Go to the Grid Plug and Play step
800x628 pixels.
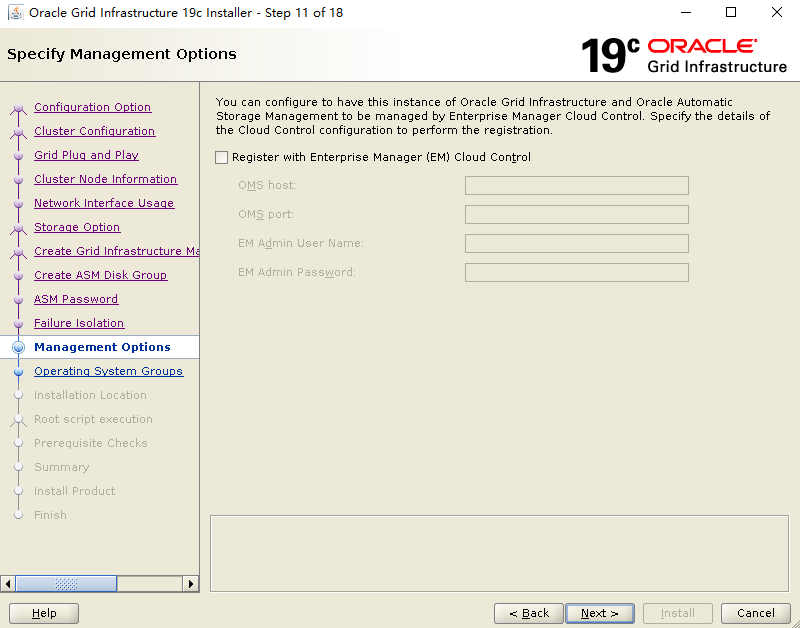85,155
